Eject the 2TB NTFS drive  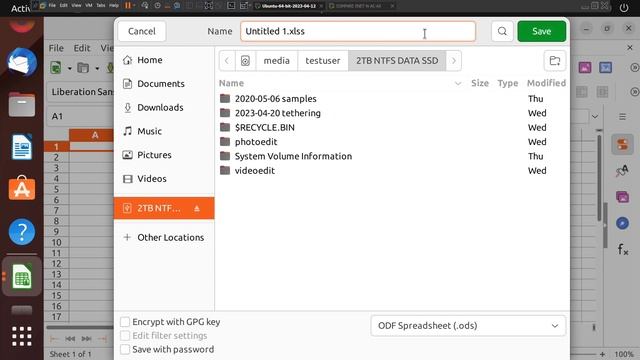point(197,209)
